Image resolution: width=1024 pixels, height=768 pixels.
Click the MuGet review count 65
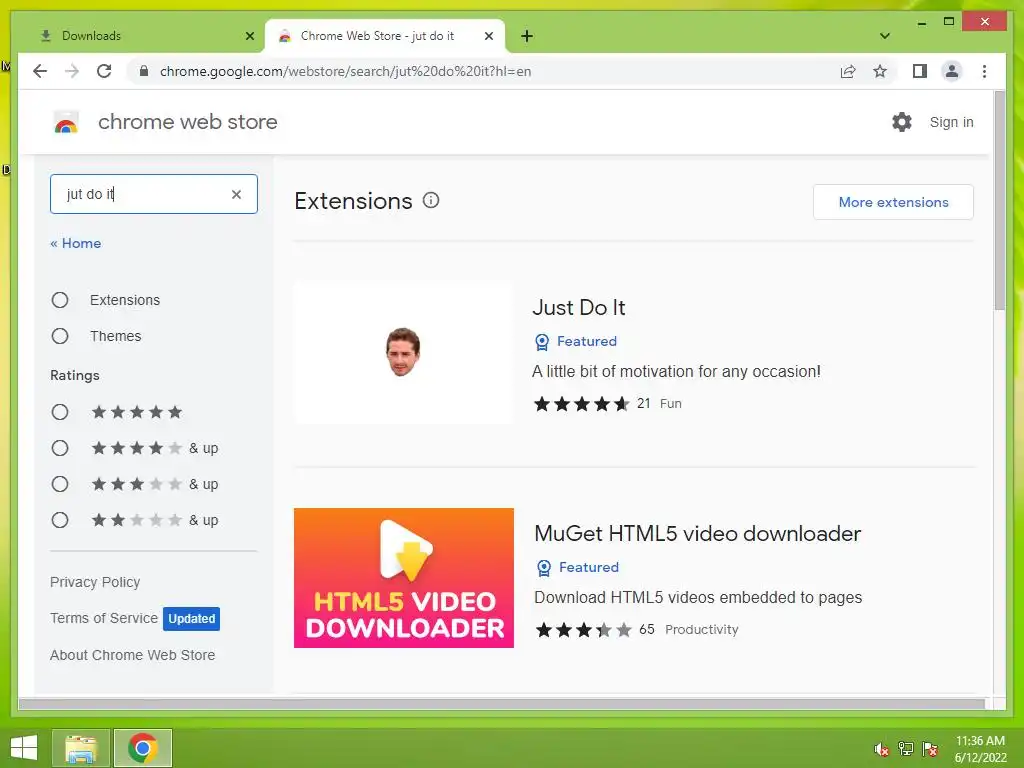coord(647,630)
